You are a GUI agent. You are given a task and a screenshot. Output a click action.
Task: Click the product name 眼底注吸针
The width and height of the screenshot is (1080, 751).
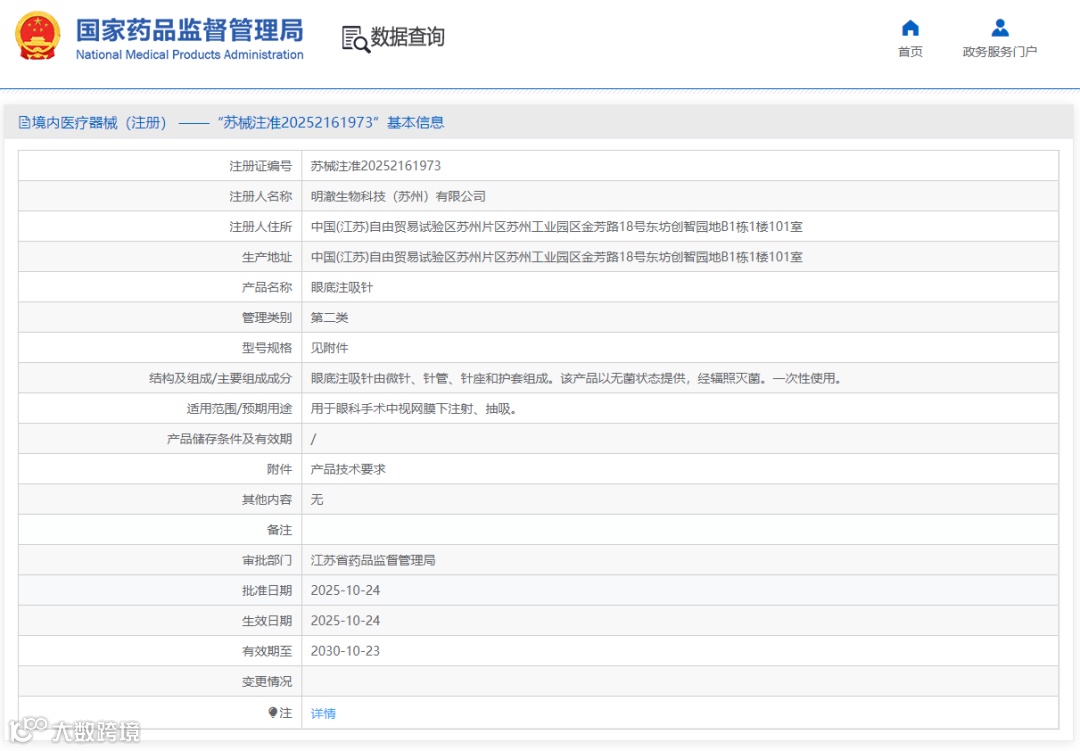(x=342, y=287)
